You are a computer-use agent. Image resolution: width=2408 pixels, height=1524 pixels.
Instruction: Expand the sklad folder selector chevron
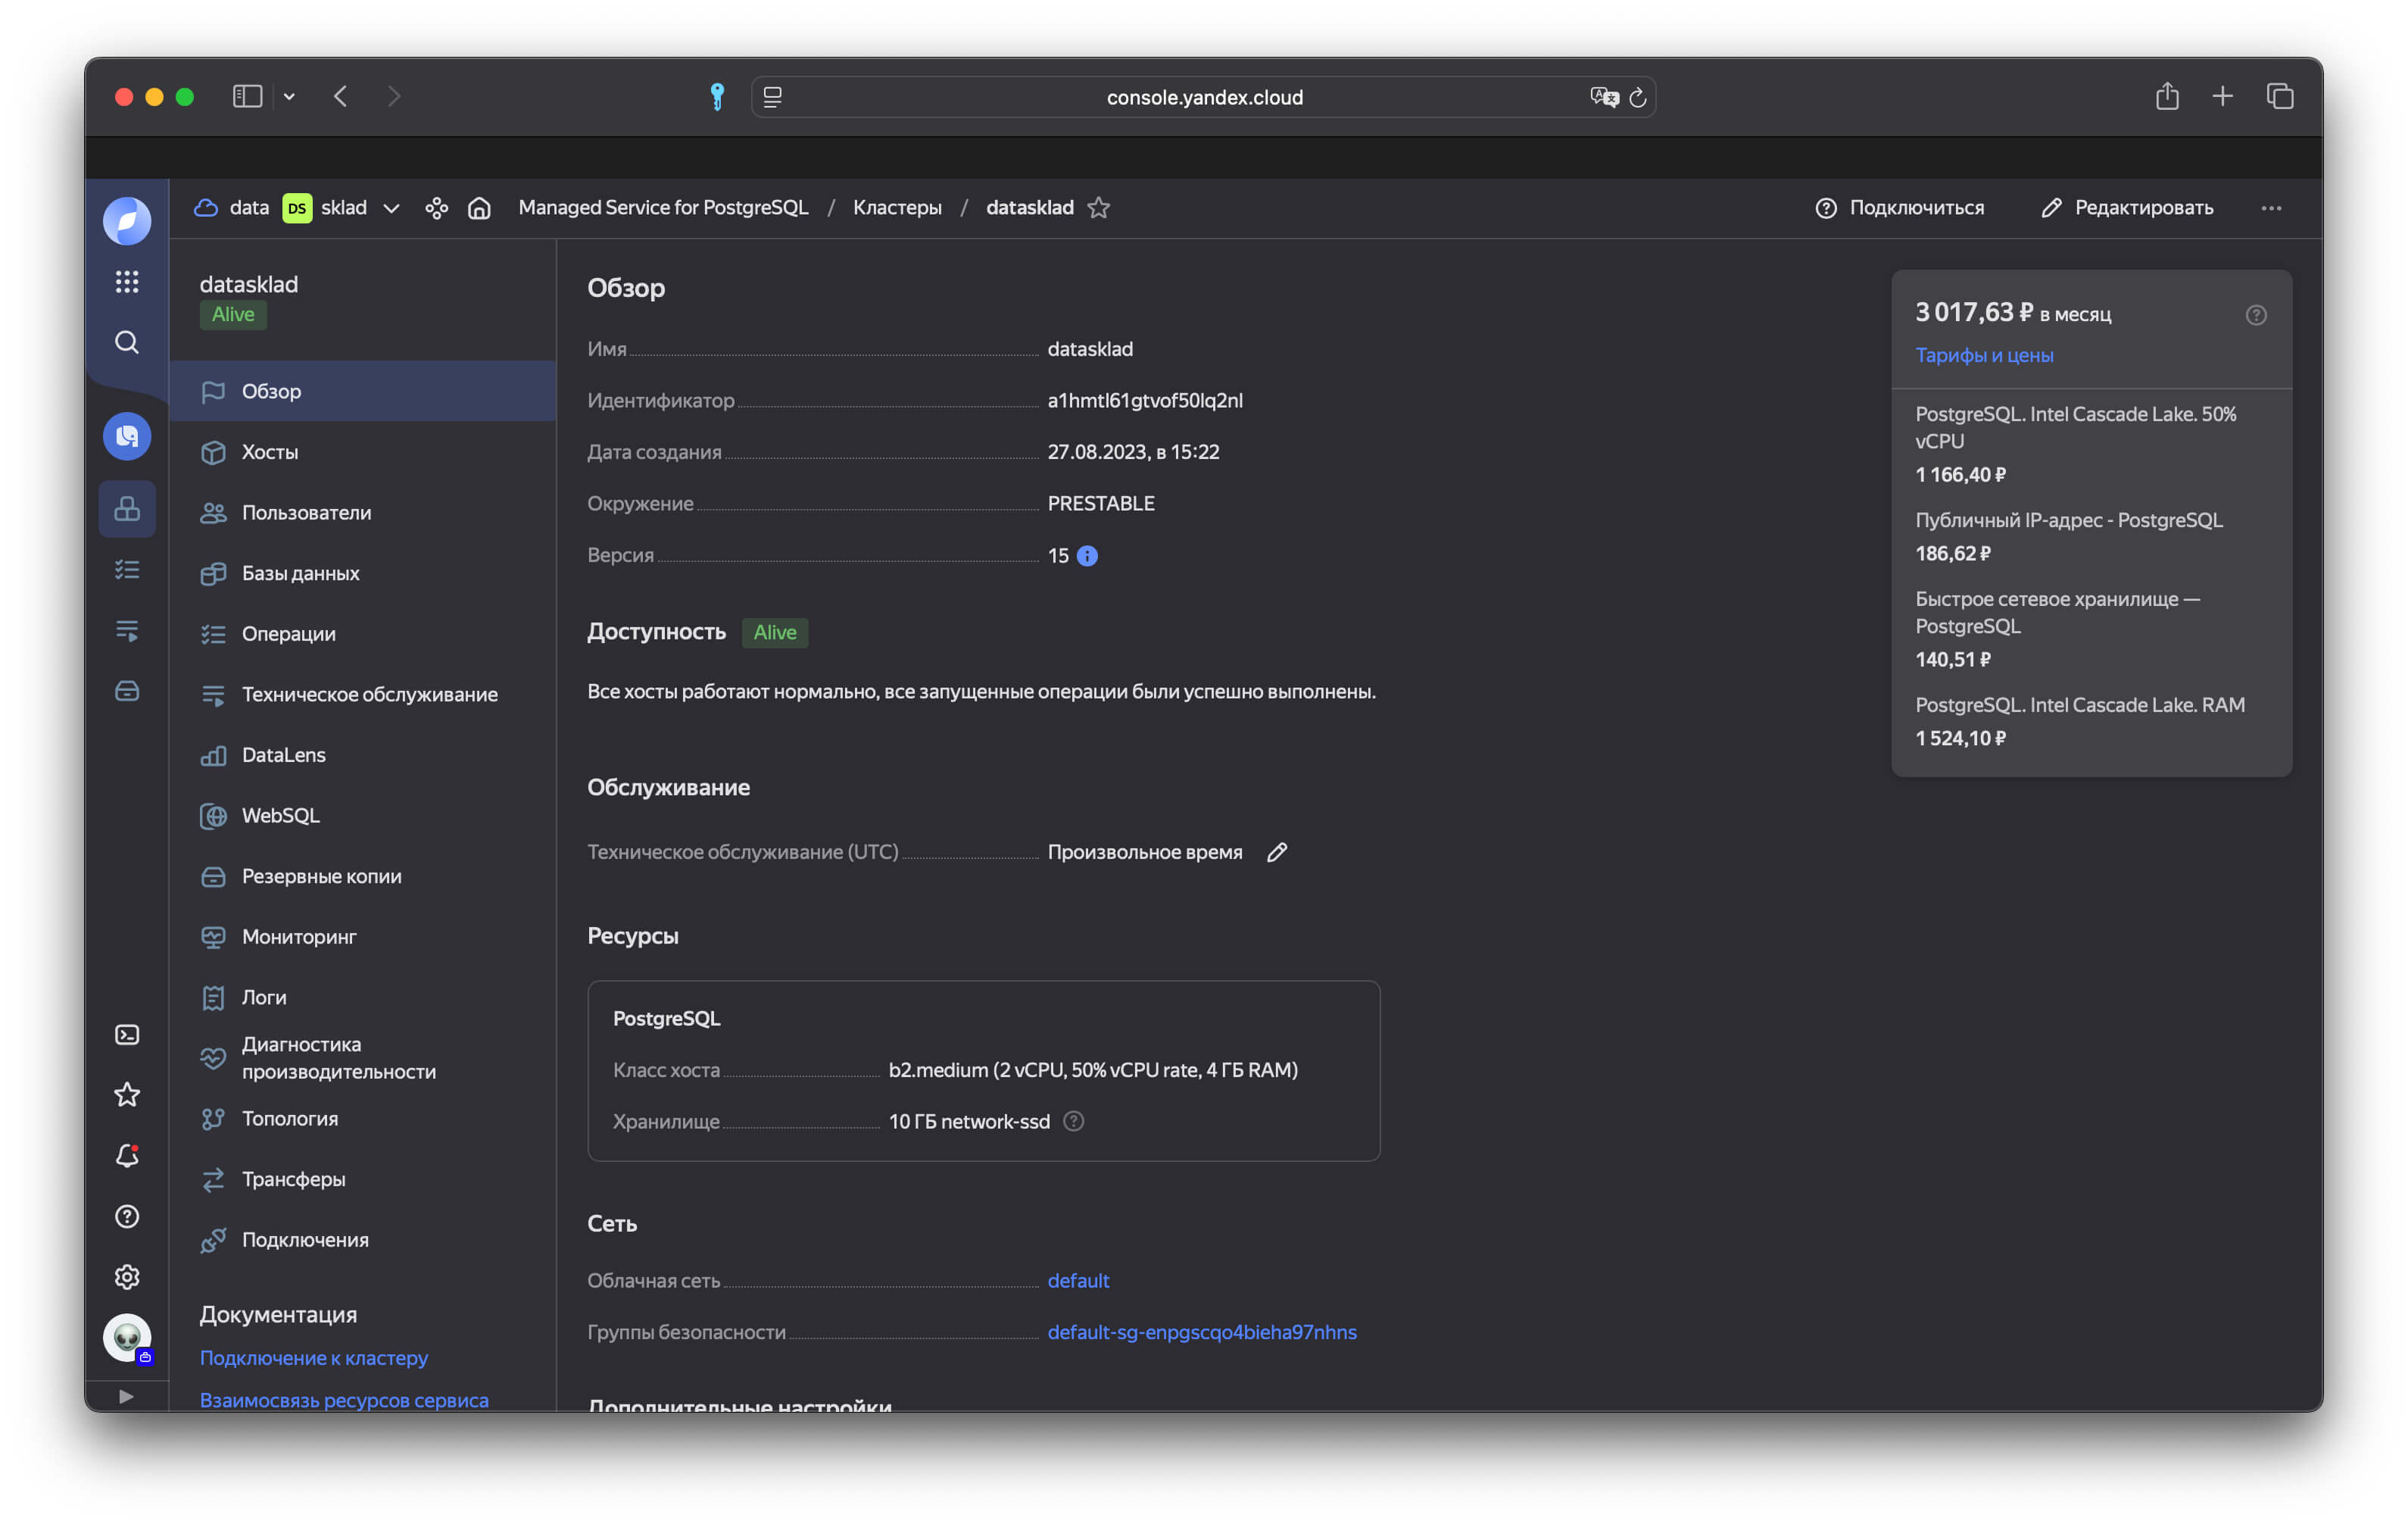click(392, 208)
